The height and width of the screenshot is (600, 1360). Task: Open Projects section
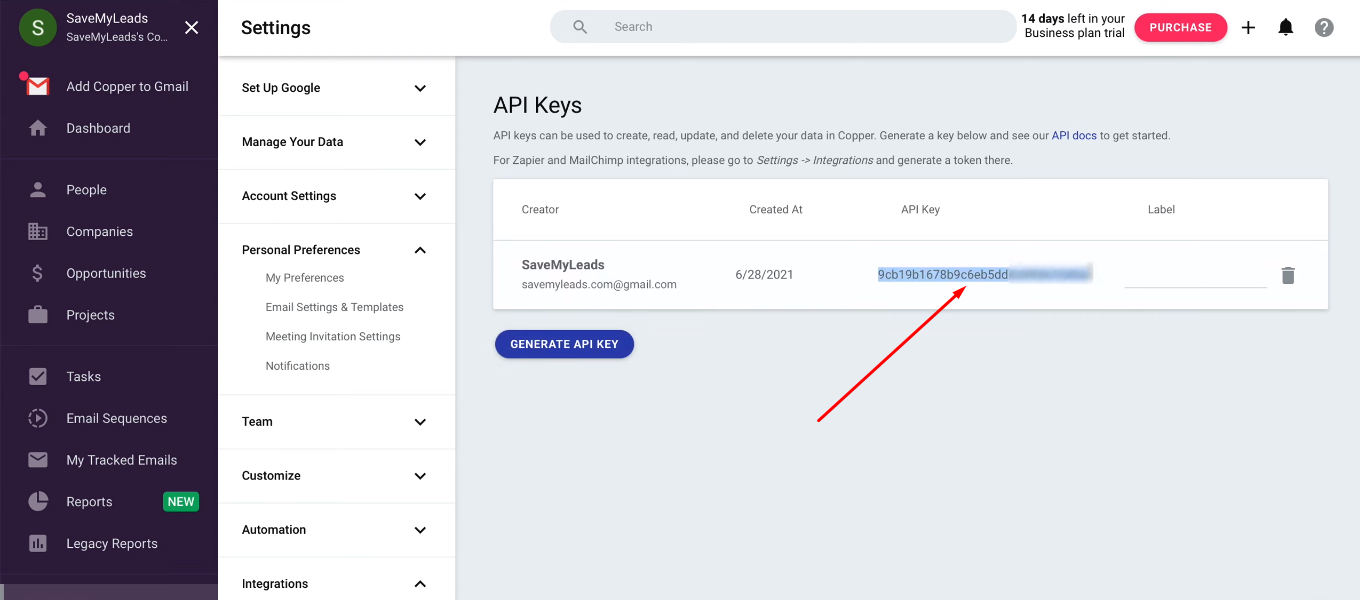90,315
